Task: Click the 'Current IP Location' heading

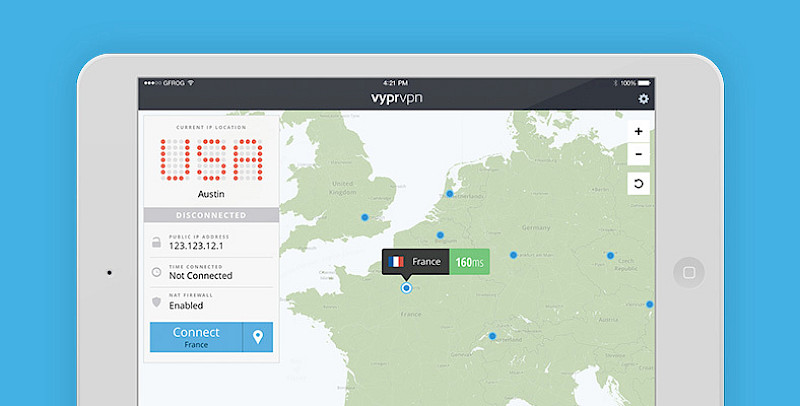Action: click(x=211, y=128)
